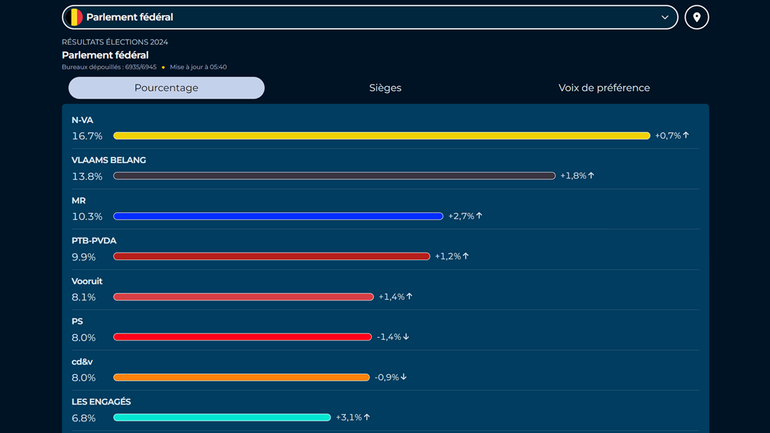Click the -1,4% down change indicator
This screenshot has height=433, width=770.
point(393,337)
